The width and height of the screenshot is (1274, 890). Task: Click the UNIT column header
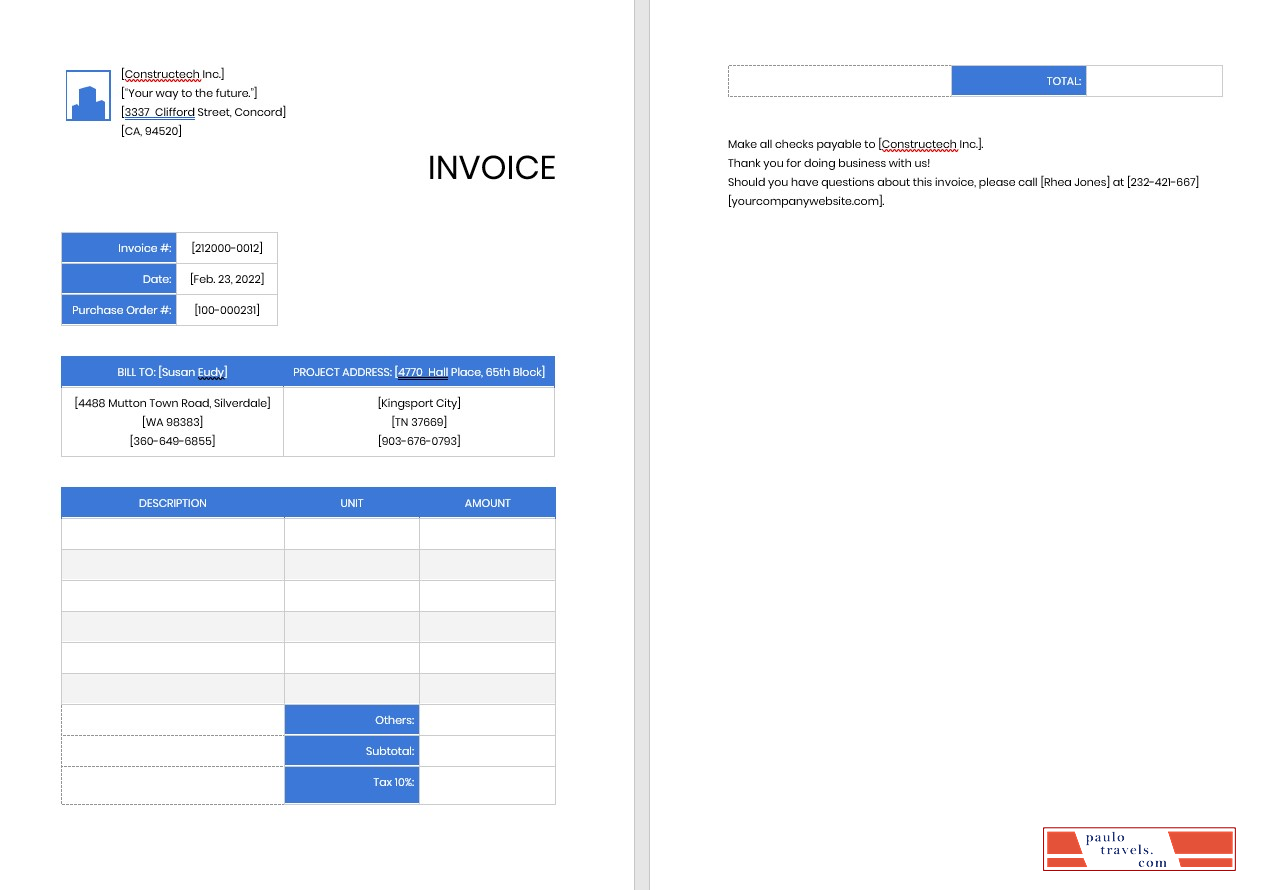(x=351, y=502)
